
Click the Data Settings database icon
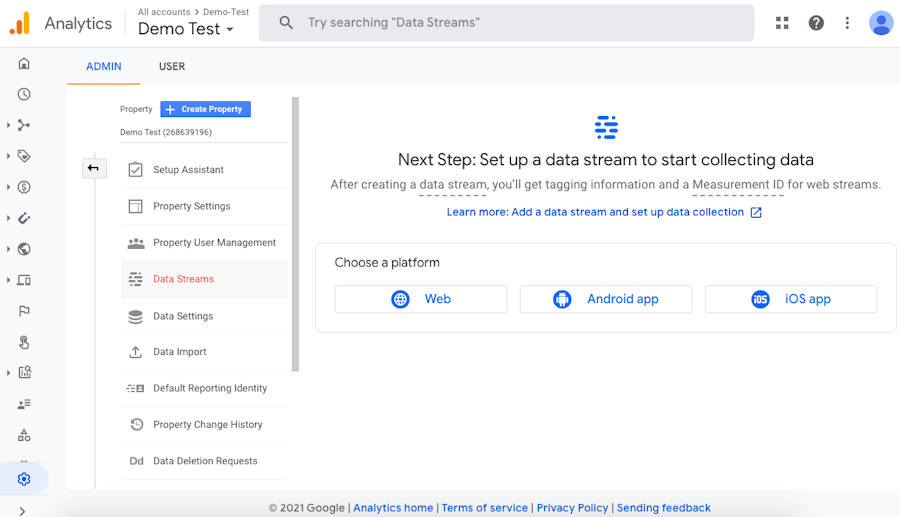click(x=135, y=316)
